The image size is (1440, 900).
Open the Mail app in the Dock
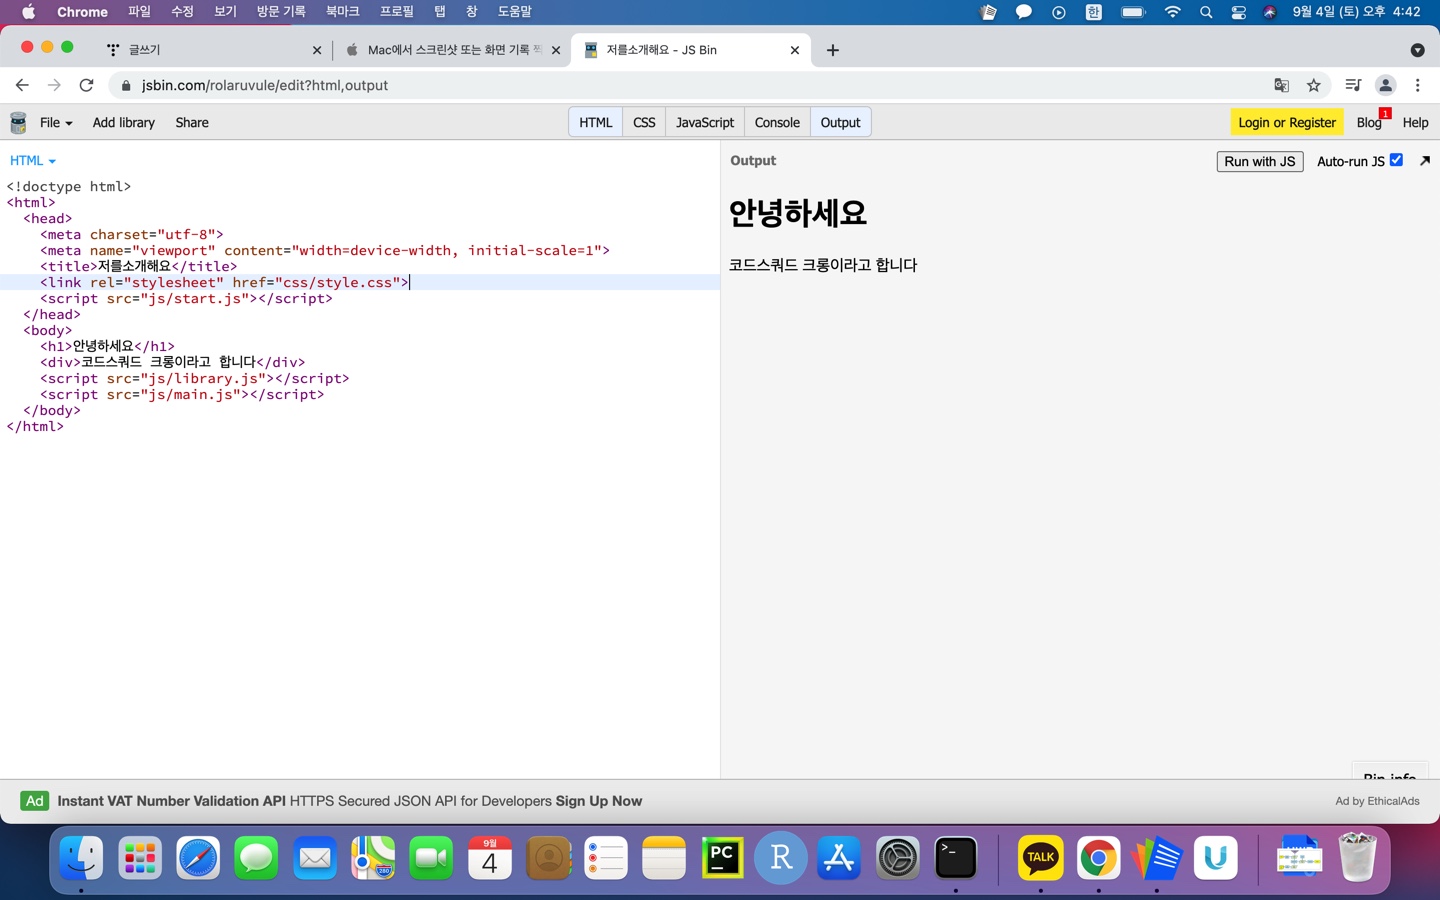point(315,858)
